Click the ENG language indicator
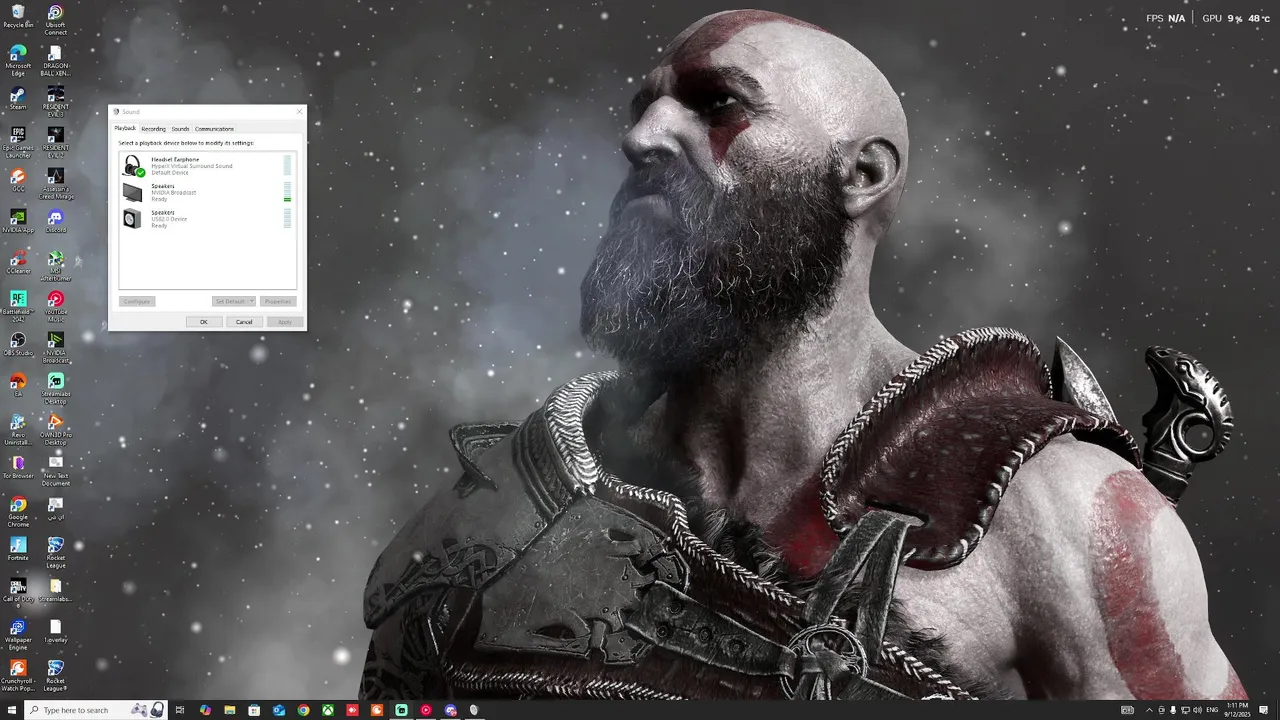The height and width of the screenshot is (720, 1280). 1213,710
